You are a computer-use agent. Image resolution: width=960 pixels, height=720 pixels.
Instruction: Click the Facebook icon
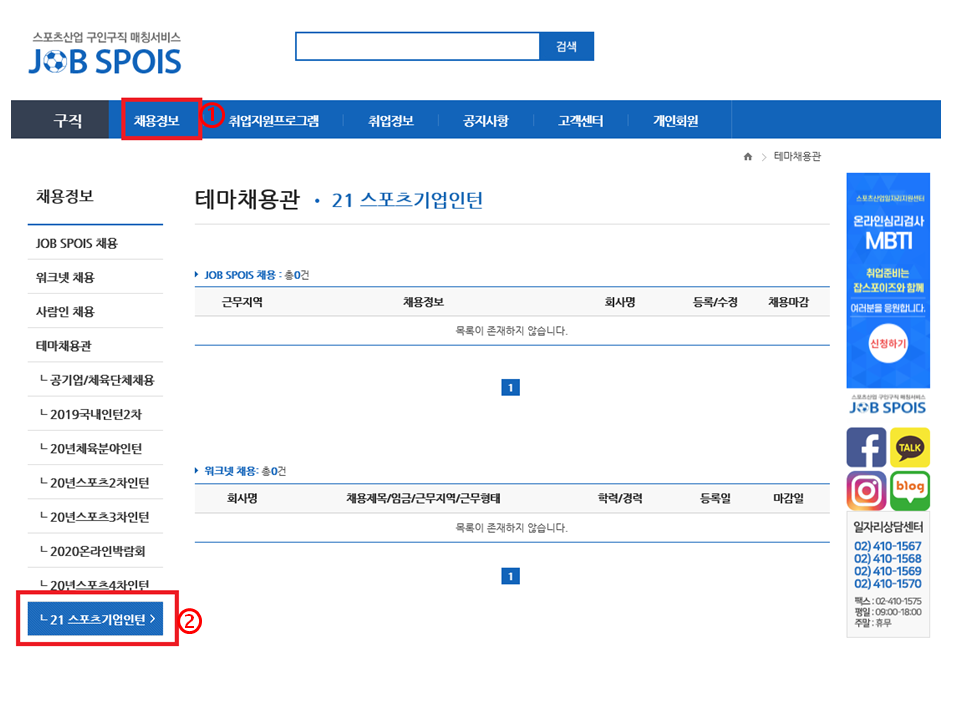click(x=866, y=447)
